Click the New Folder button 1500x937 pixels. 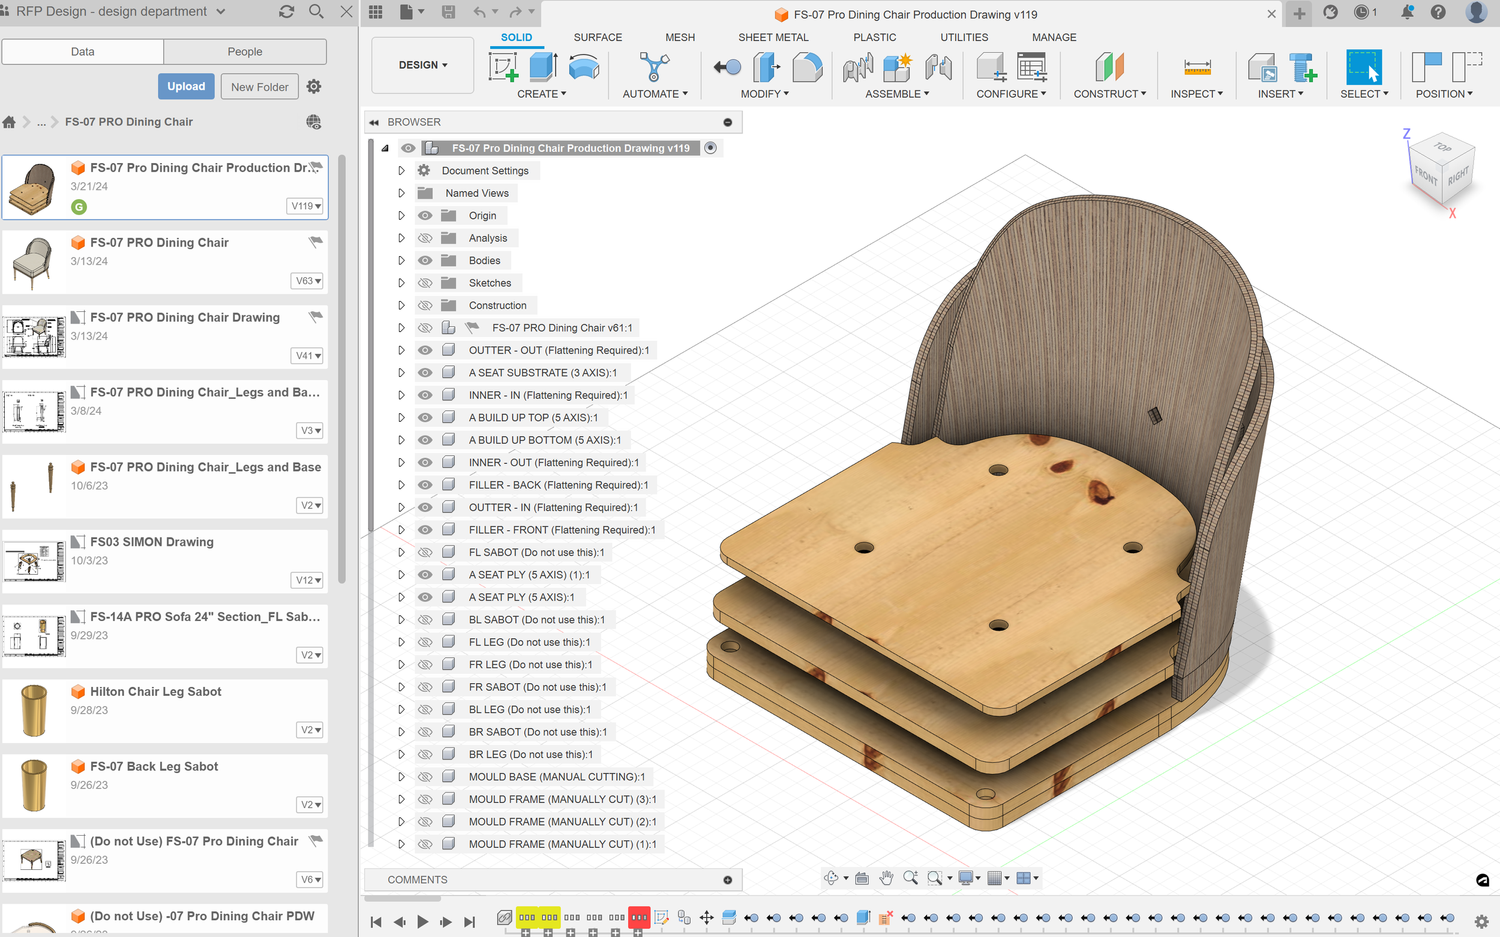point(259,87)
